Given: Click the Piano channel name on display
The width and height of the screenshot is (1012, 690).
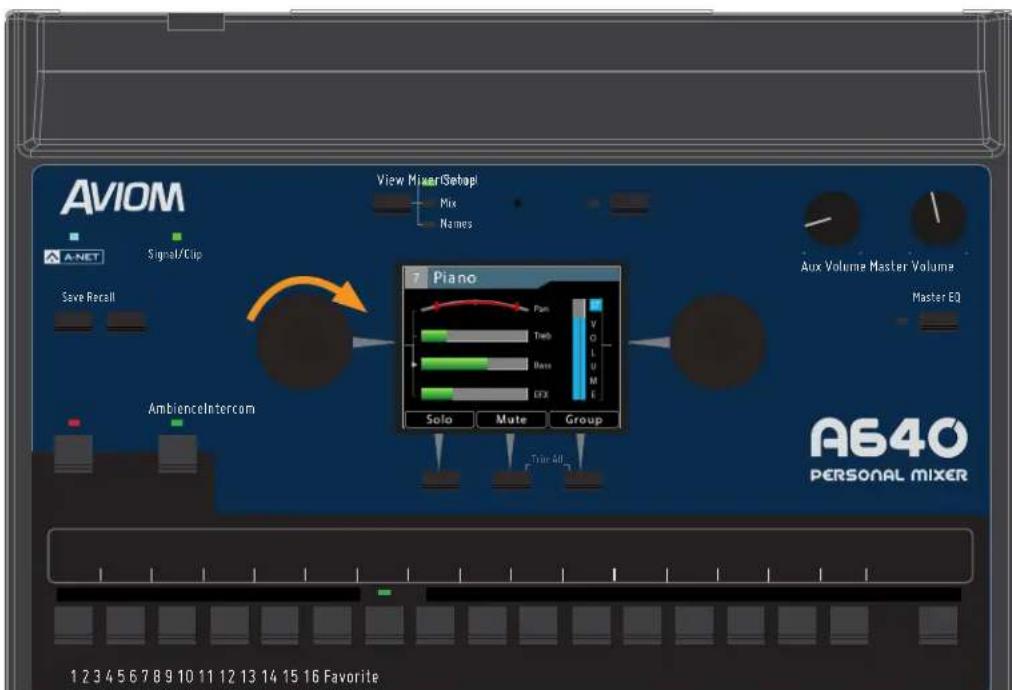Looking at the screenshot, I should pyautogui.click(x=455, y=278).
